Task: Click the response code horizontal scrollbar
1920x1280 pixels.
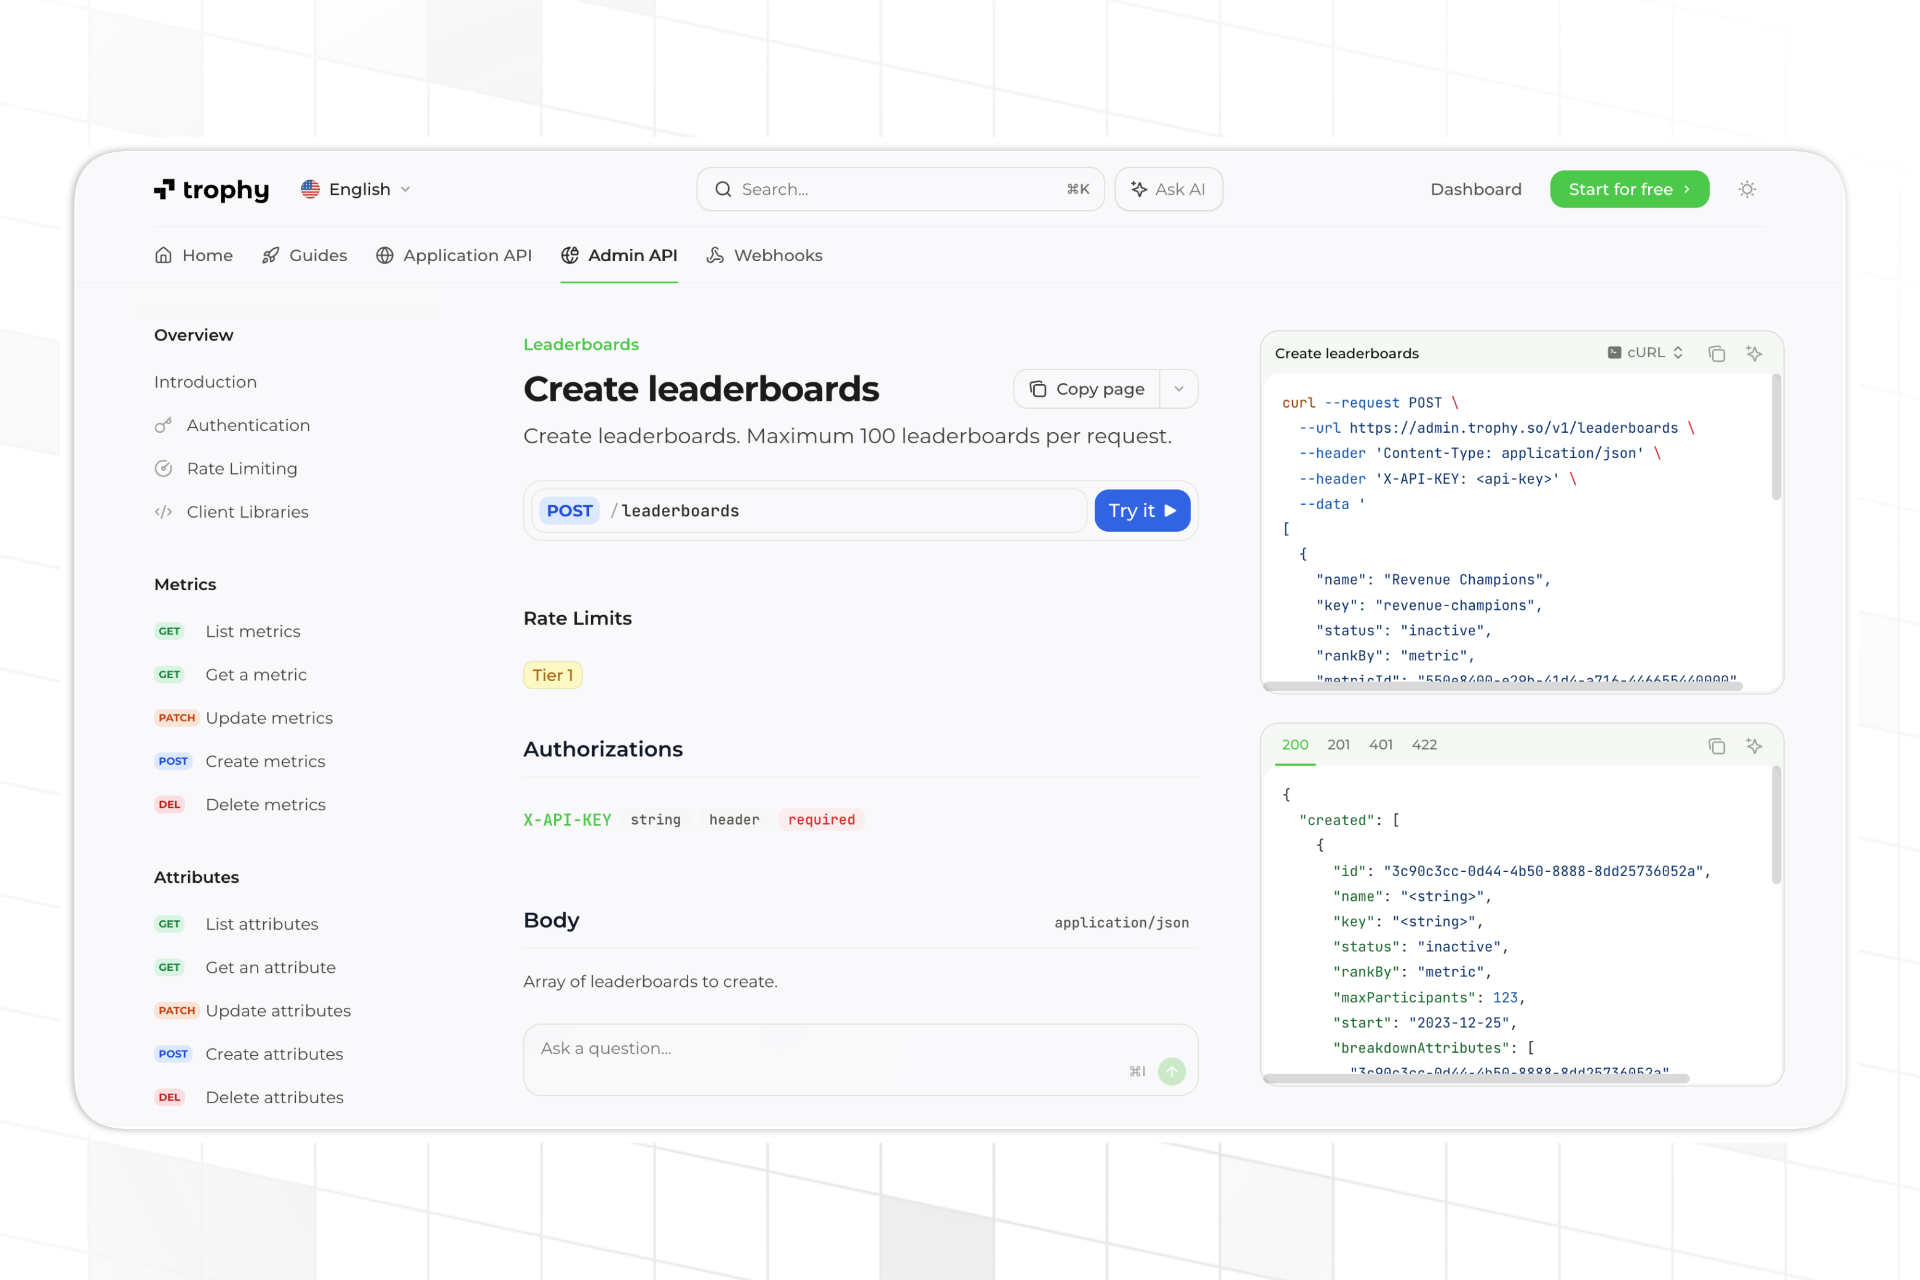Action: pos(1476,1078)
